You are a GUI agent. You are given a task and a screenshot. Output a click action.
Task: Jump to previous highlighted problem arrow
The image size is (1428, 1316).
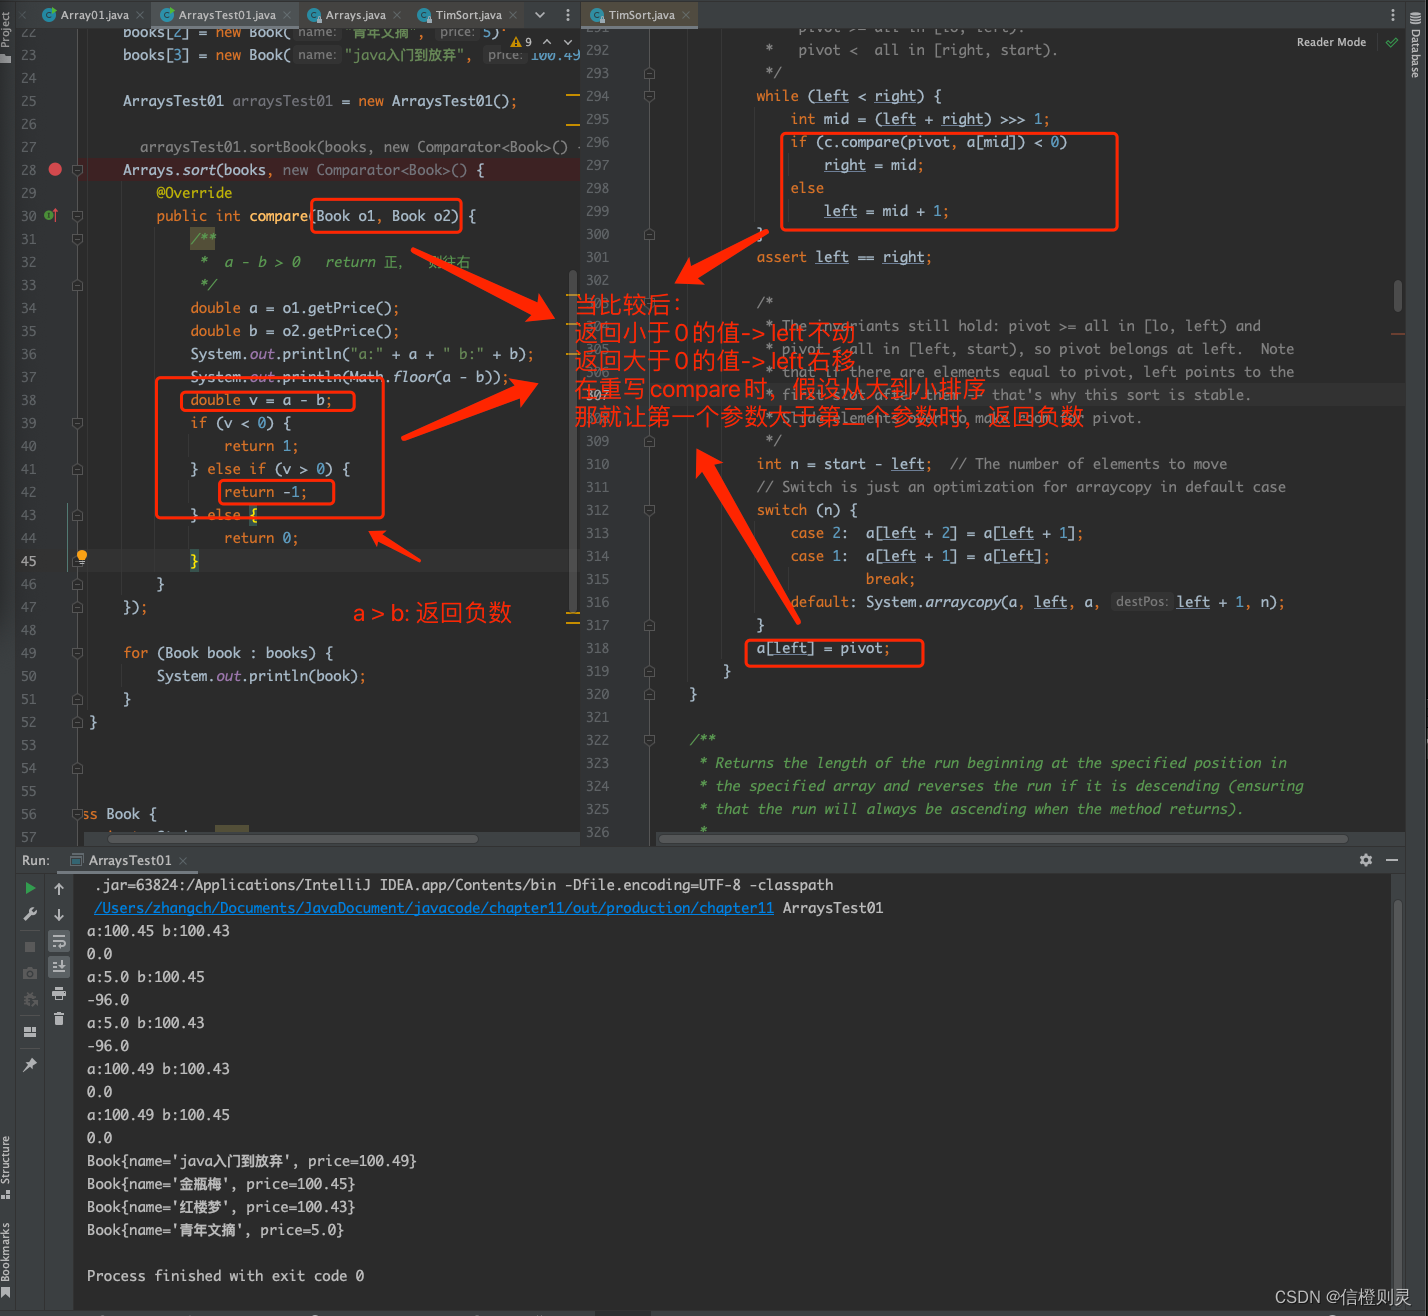point(547,42)
